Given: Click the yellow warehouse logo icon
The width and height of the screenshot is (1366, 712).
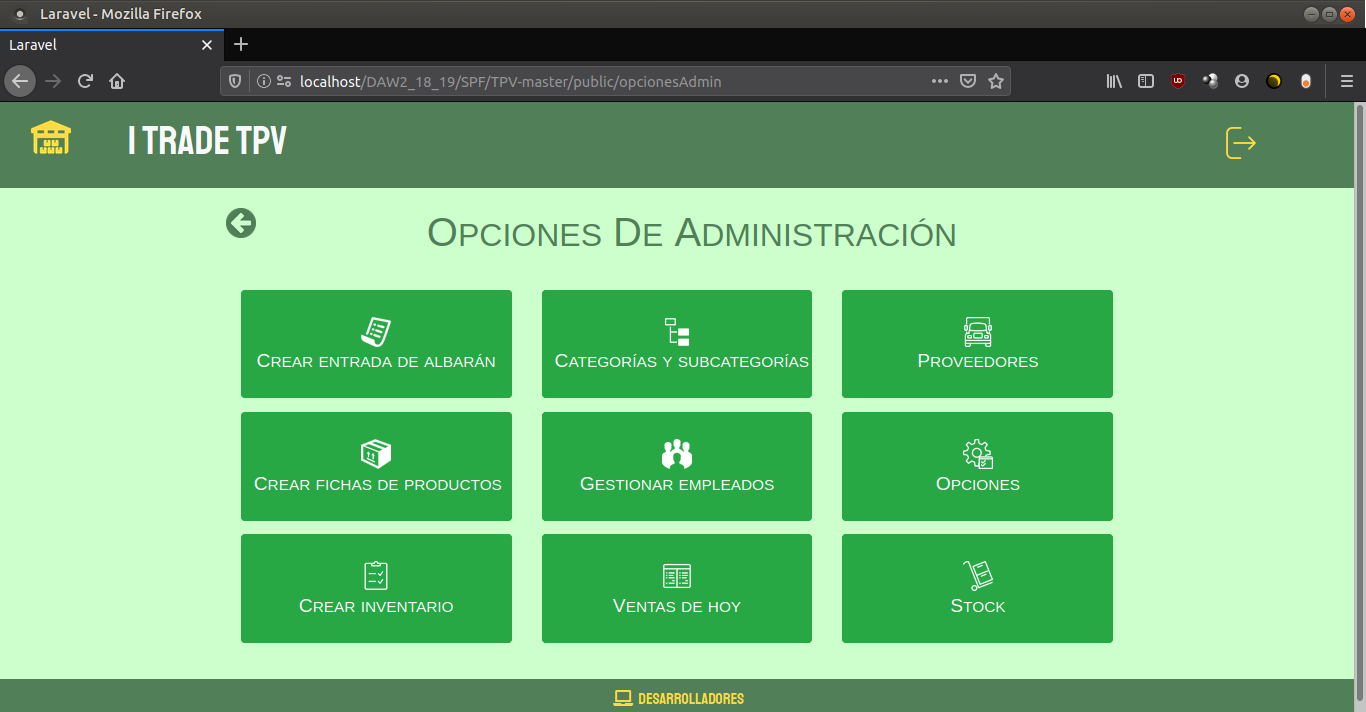Looking at the screenshot, I should (x=51, y=138).
